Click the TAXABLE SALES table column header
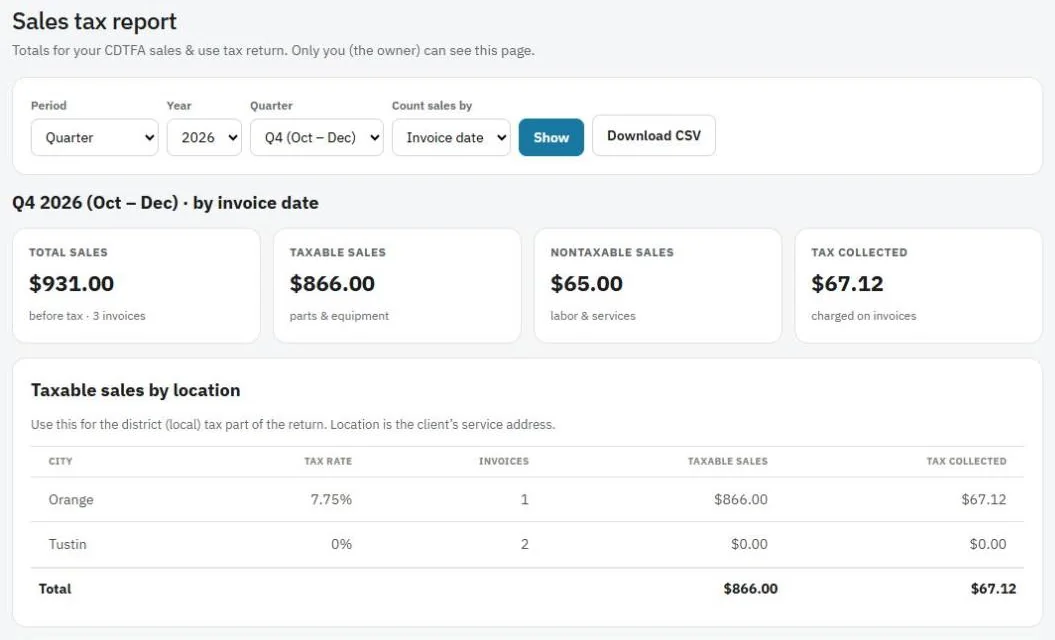1055x640 pixels. [x=727, y=461]
